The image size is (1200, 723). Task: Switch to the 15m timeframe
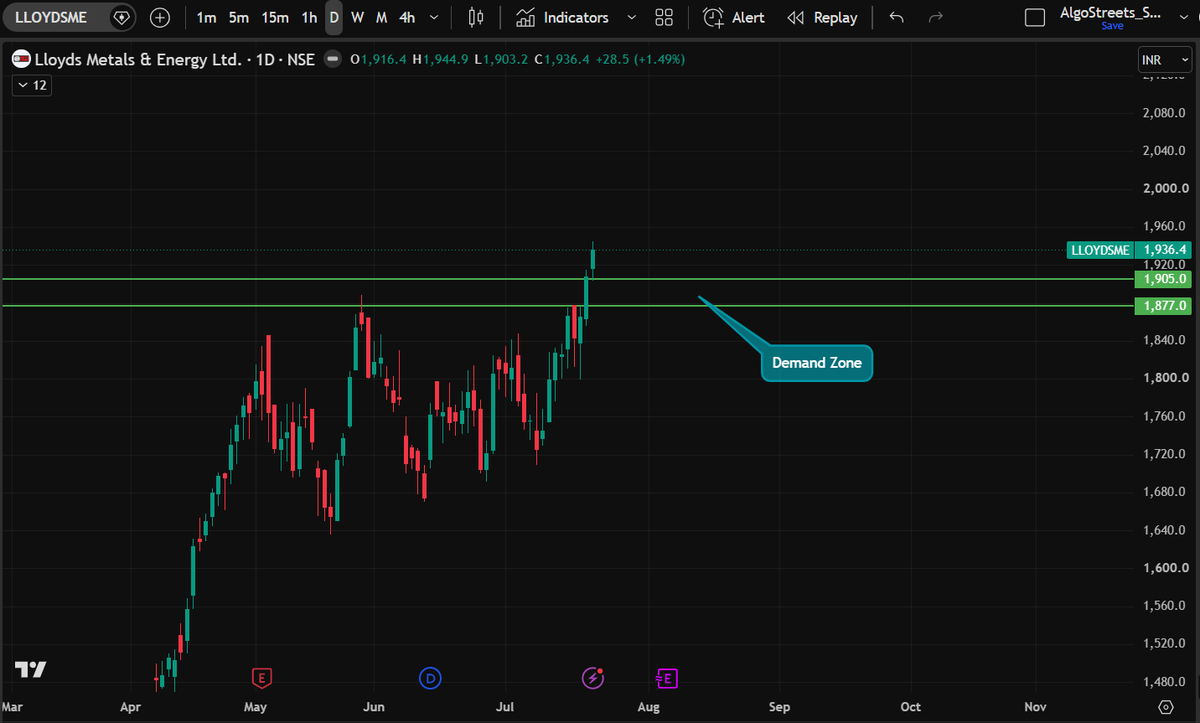coord(275,18)
